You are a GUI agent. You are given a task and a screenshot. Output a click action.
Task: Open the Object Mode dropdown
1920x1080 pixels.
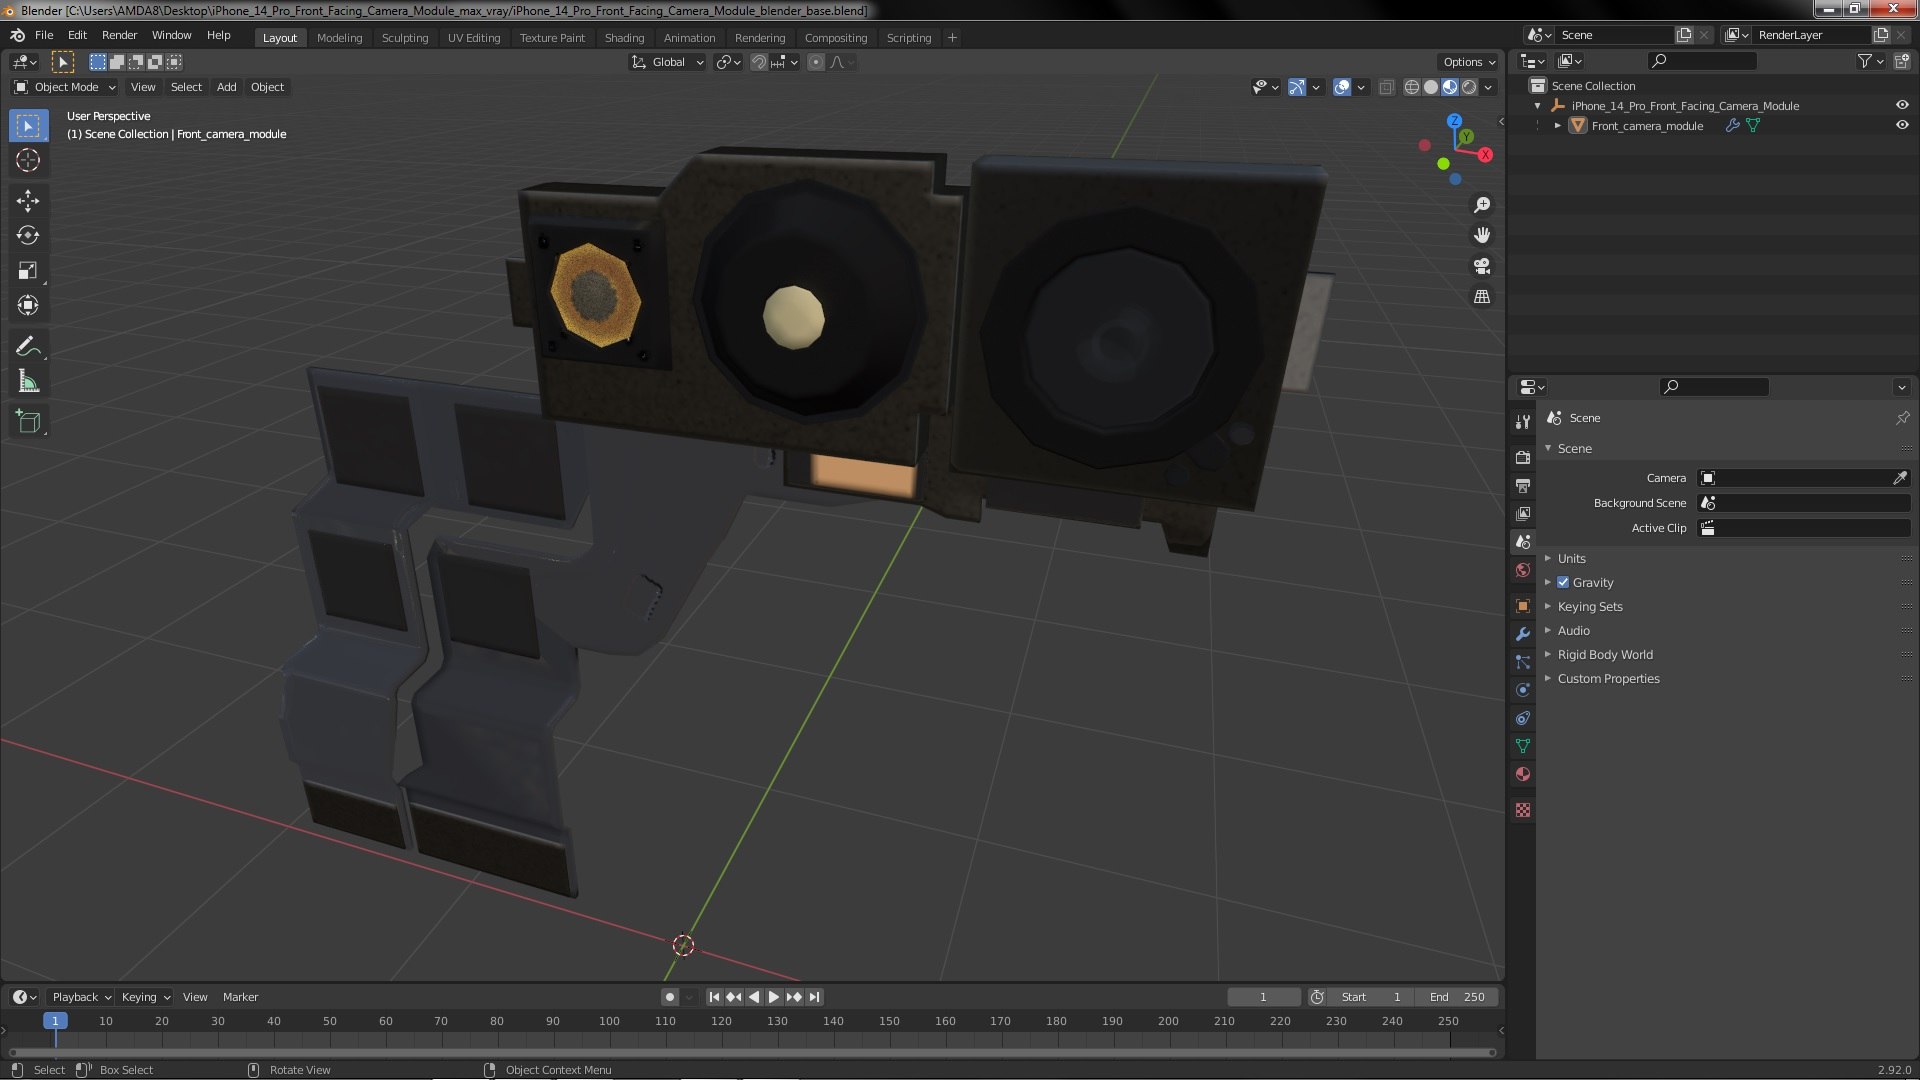pos(65,88)
